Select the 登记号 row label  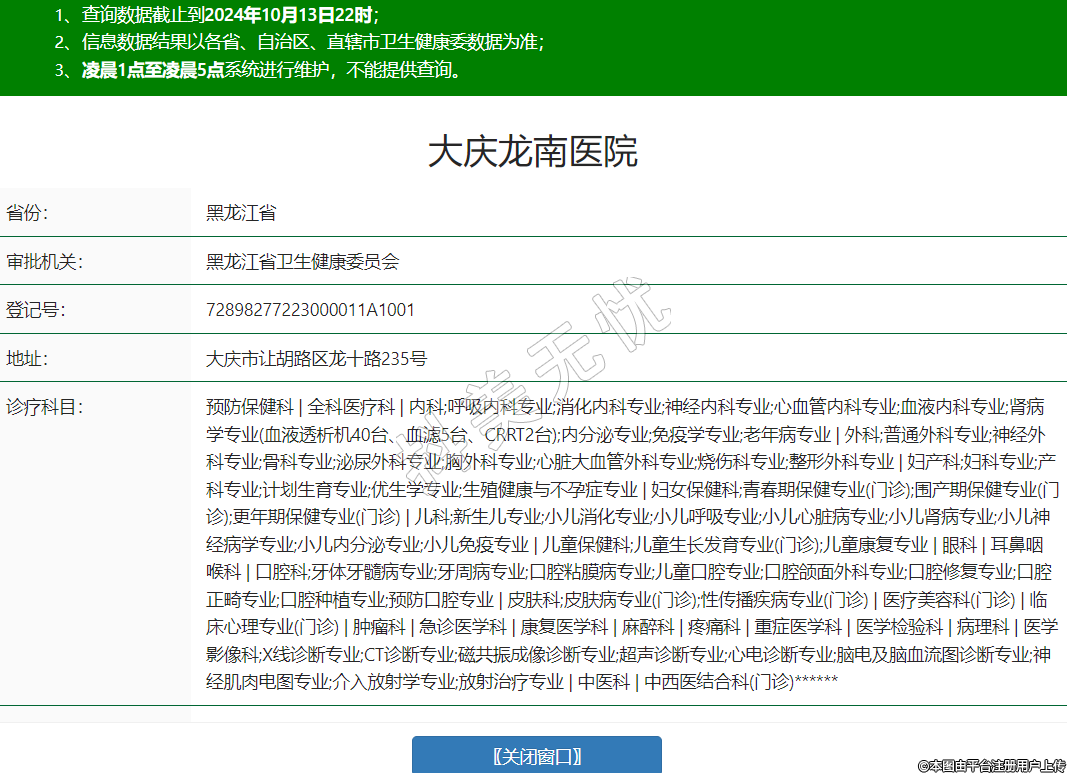[x=36, y=310]
